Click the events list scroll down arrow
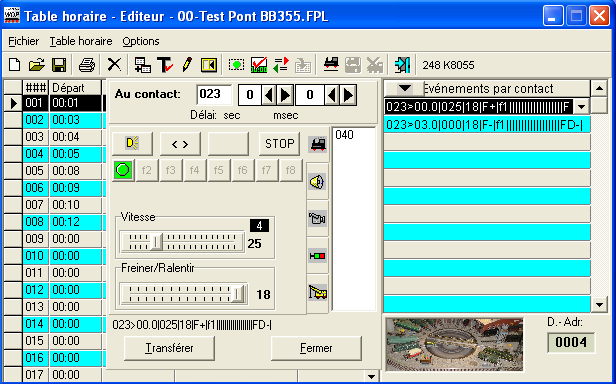 [599, 304]
